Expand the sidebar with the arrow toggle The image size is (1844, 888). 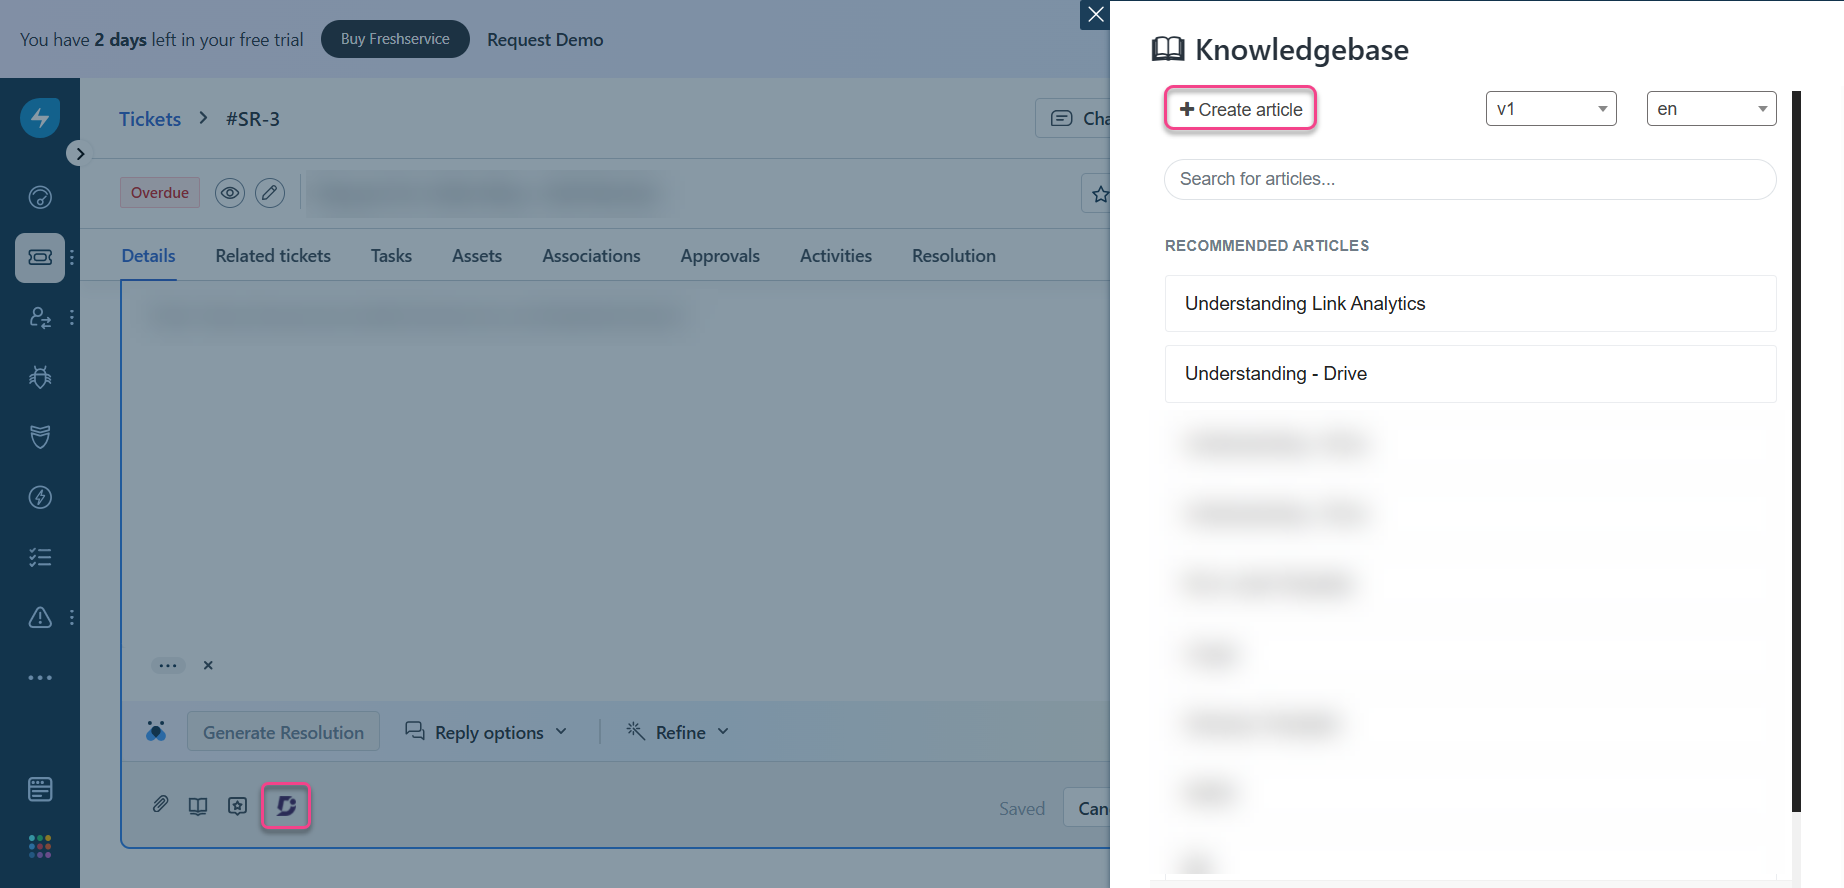(x=79, y=154)
